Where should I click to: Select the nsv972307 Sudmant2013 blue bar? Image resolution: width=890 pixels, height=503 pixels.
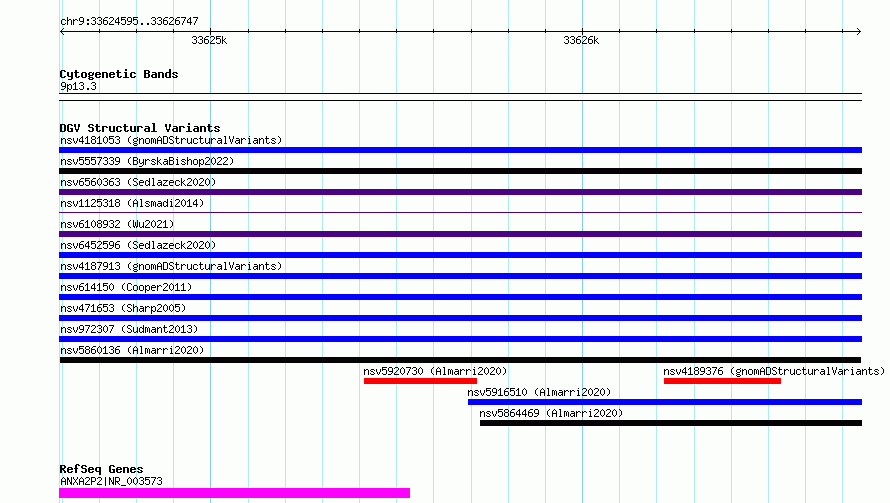(x=460, y=339)
